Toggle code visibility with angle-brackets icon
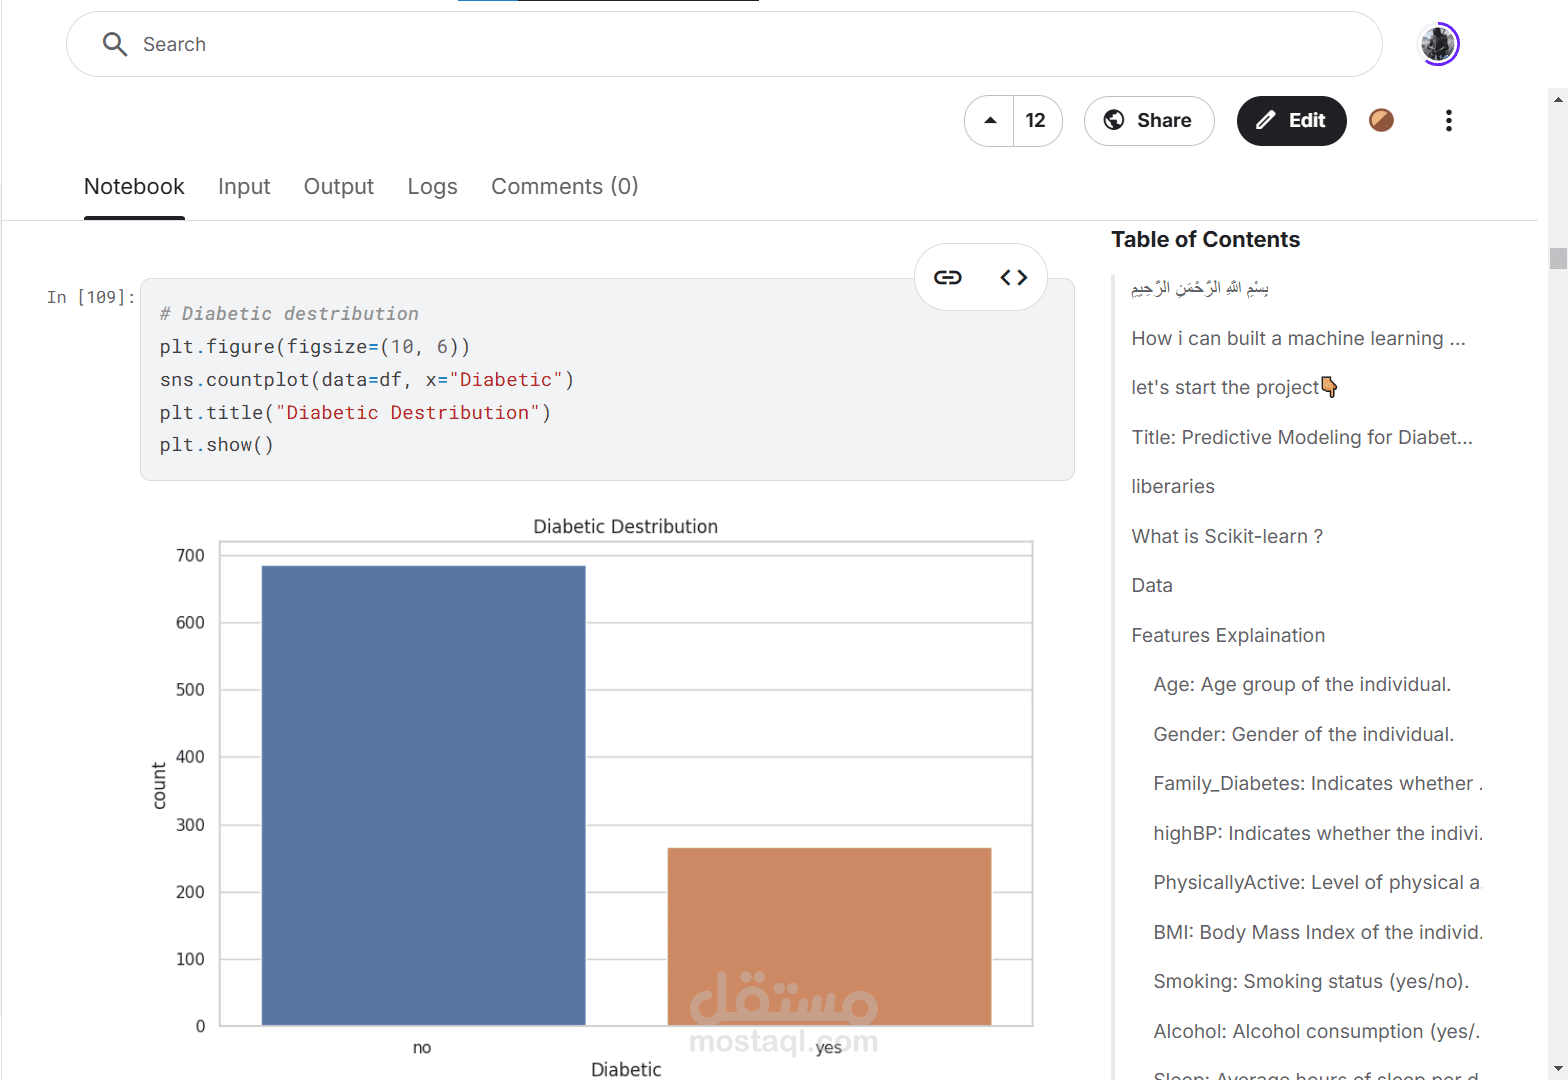The width and height of the screenshot is (1568, 1080). click(x=1014, y=277)
